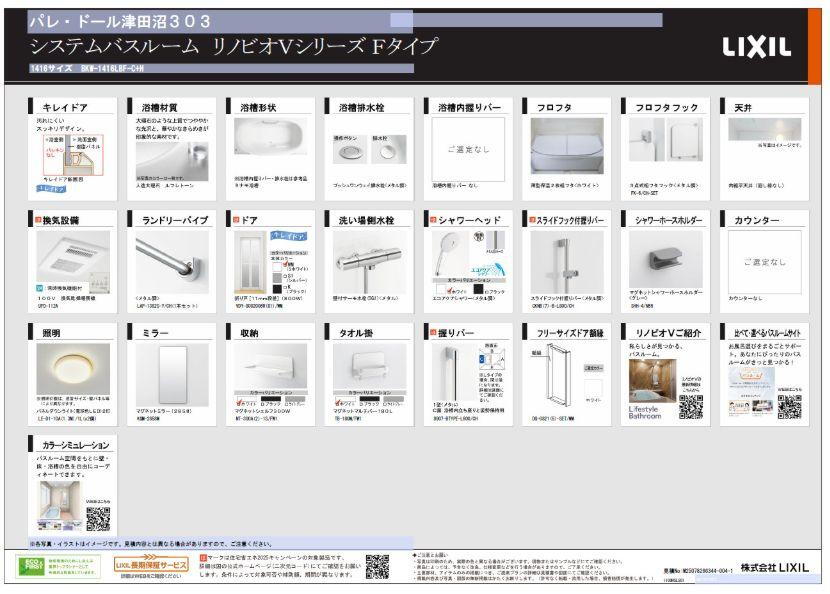830x594 pixels.
Task: Click the ECO green badge in footer
Action: 45,567
